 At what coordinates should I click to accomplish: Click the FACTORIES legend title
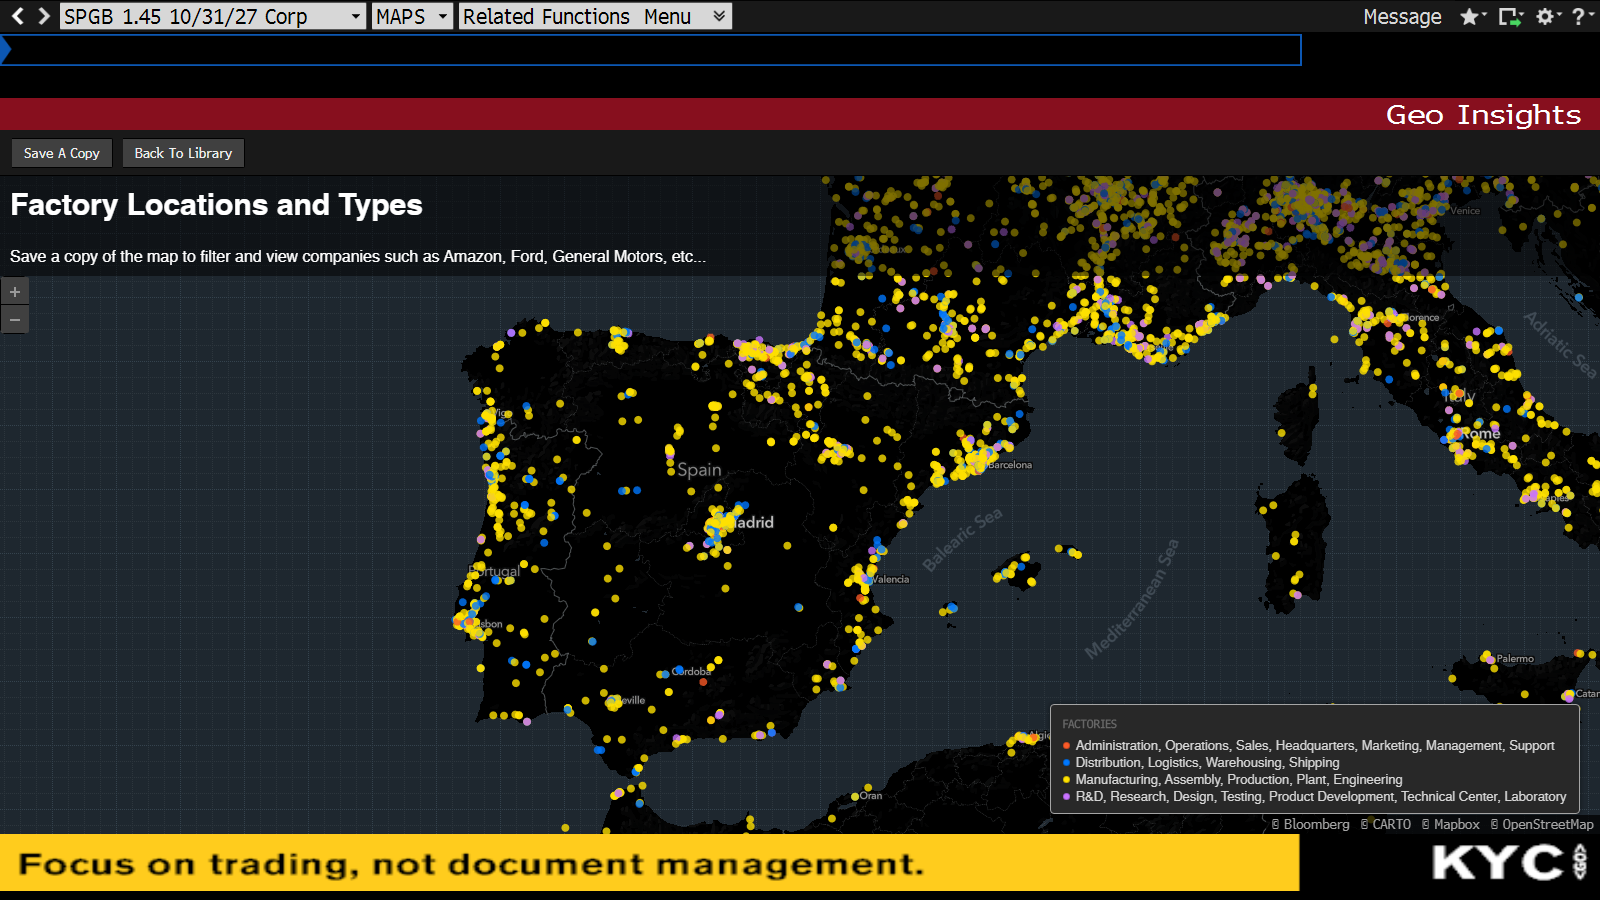1089,724
